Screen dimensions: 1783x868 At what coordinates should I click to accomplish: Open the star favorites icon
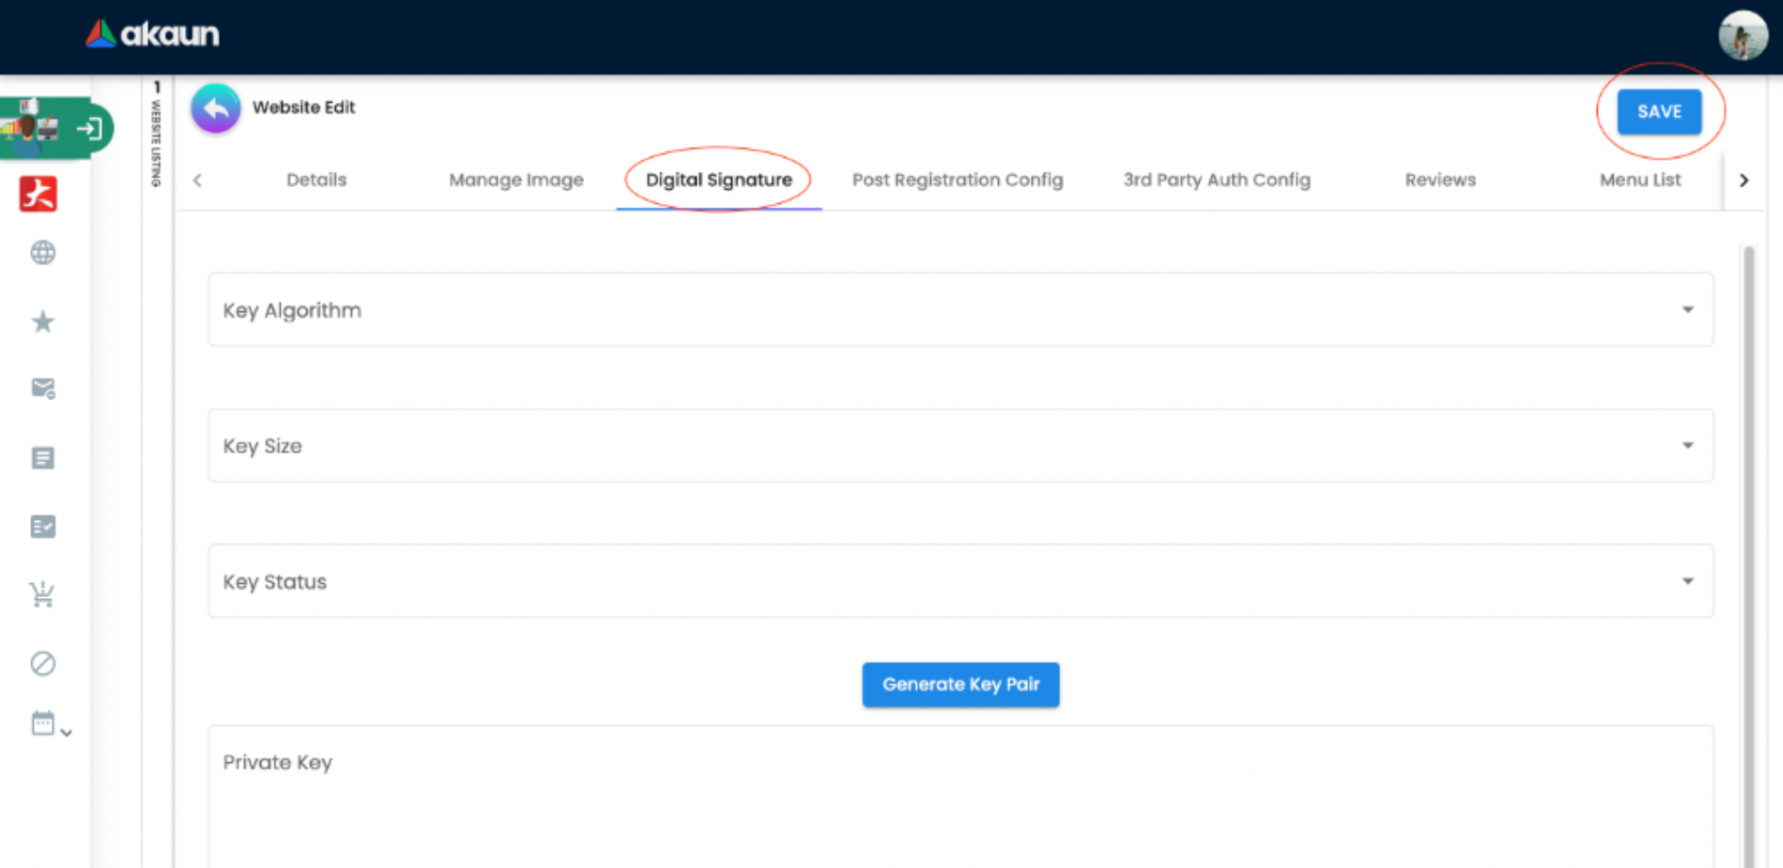(43, 322)
